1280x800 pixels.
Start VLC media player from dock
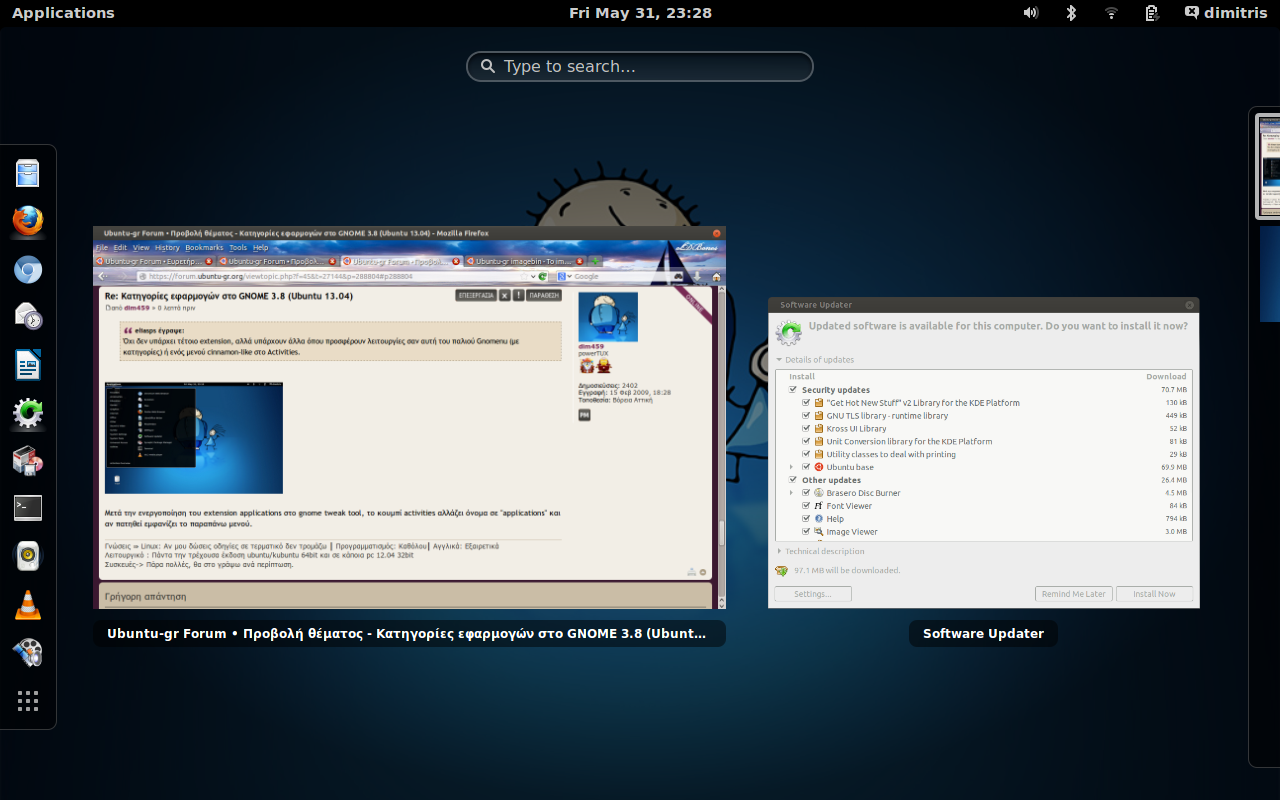pos(28,605)
